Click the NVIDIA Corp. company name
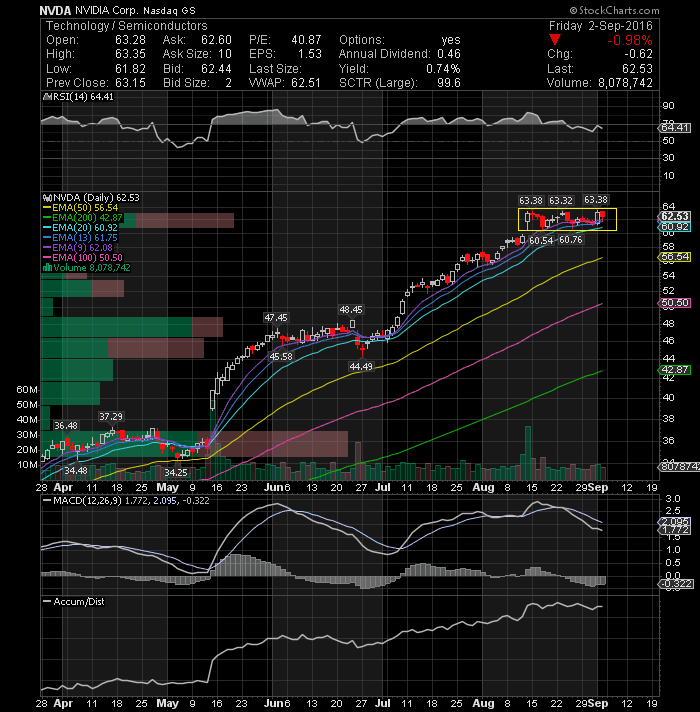 pos(106,10)
